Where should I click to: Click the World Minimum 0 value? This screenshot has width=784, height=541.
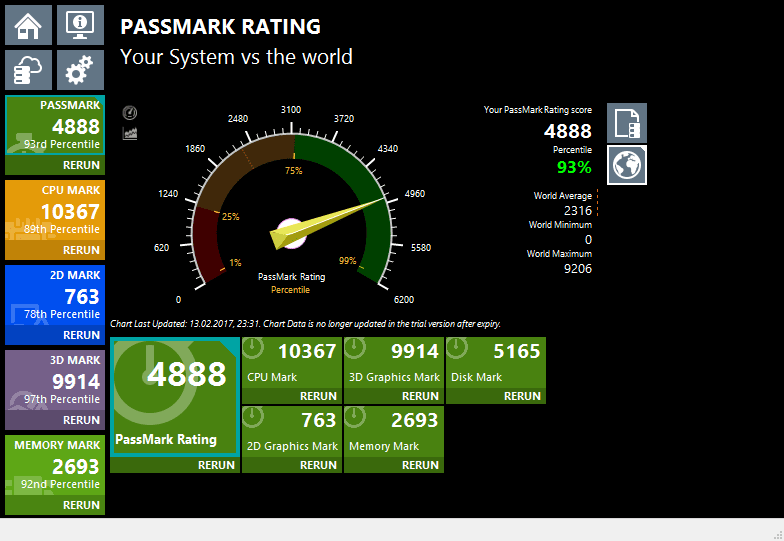coord(588,240)
